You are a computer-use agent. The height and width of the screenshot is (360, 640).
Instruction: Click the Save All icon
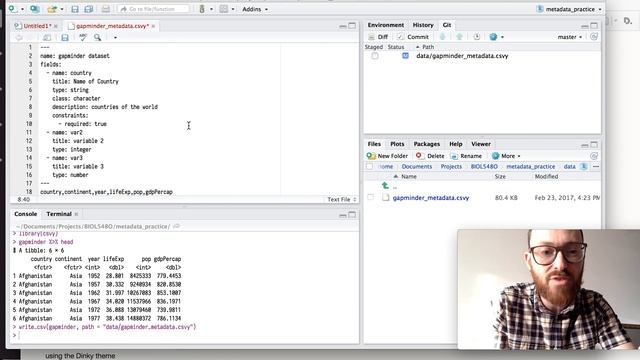click(x=89, y=9)
